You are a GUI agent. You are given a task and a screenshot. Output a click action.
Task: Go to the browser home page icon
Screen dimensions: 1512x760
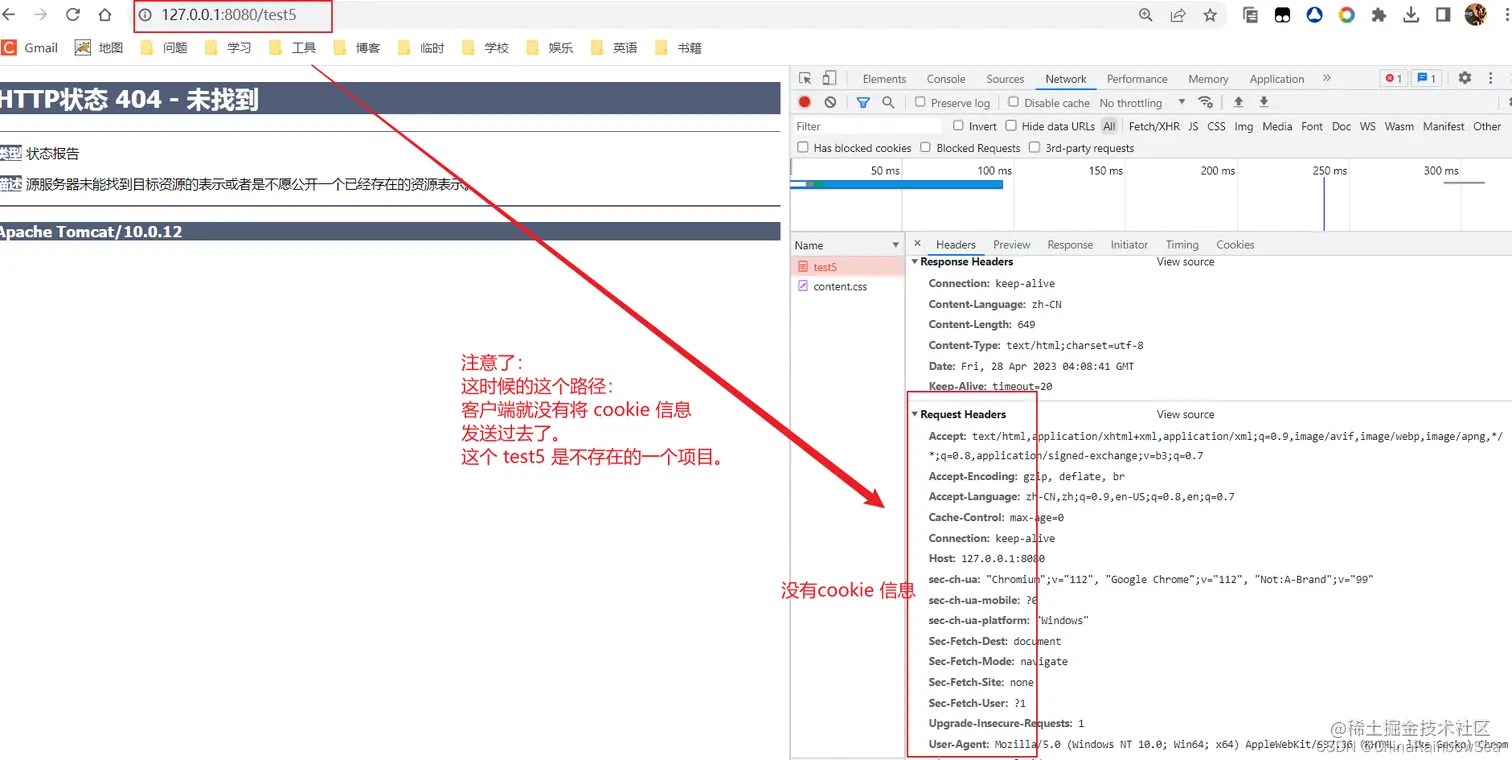pos(105,15)
